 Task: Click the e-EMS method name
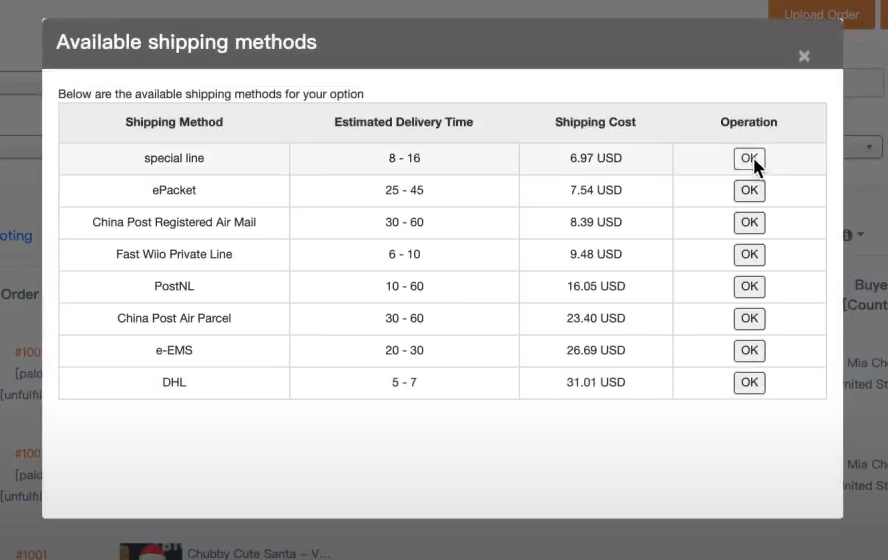(x=174, y=350)
